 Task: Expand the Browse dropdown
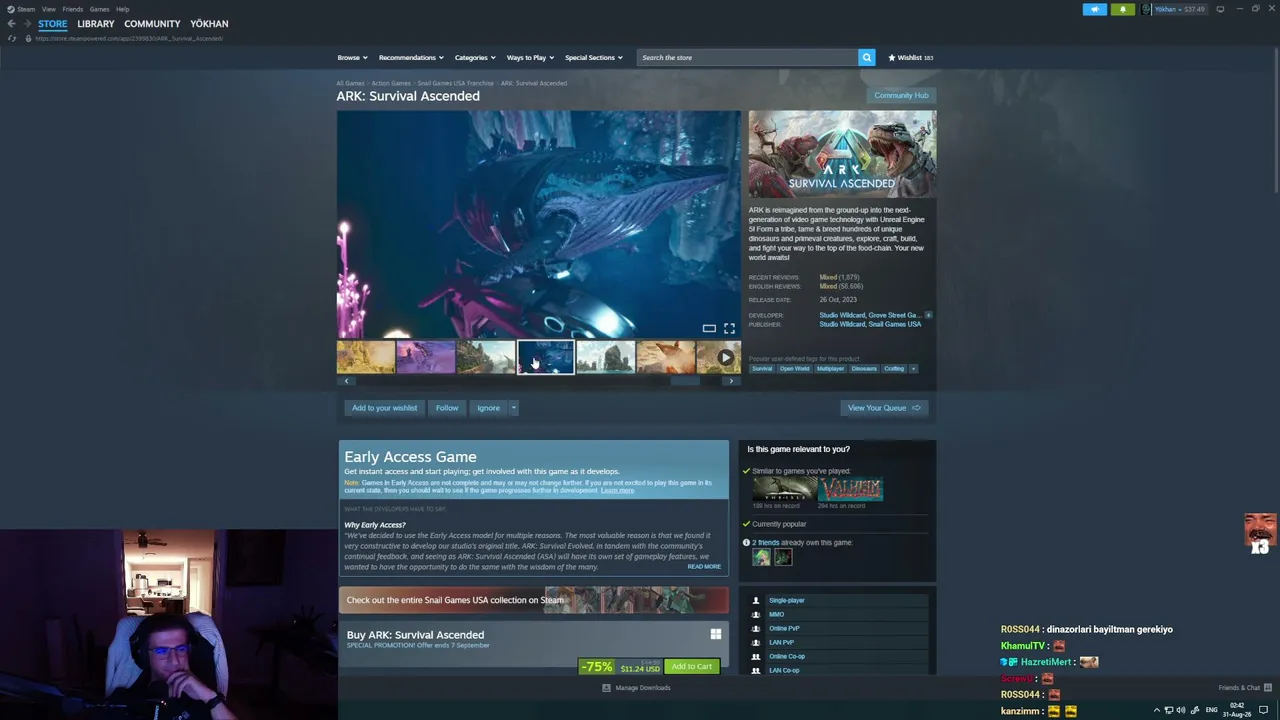[352, 58]
